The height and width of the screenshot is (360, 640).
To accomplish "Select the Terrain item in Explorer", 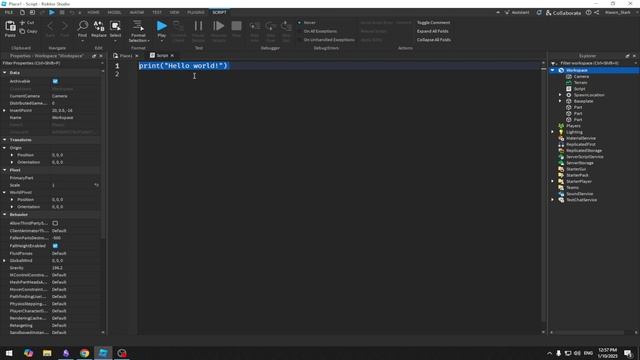I will point(580,82).
